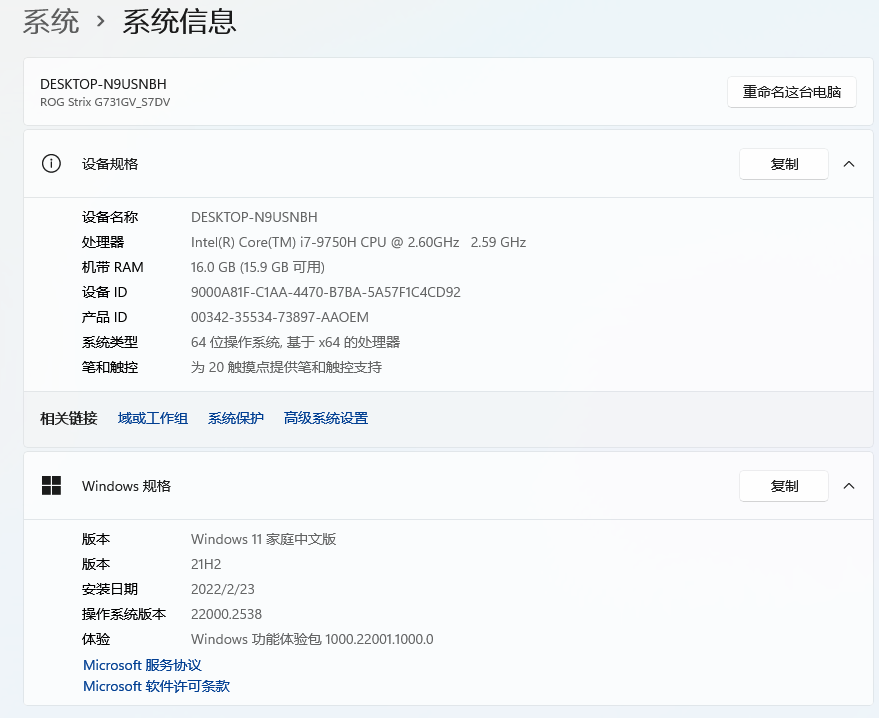Image resolution: width=879 pixels, height=718 pixels.
Task: Click the 机带 RAM label
Action: click(113, 267)
